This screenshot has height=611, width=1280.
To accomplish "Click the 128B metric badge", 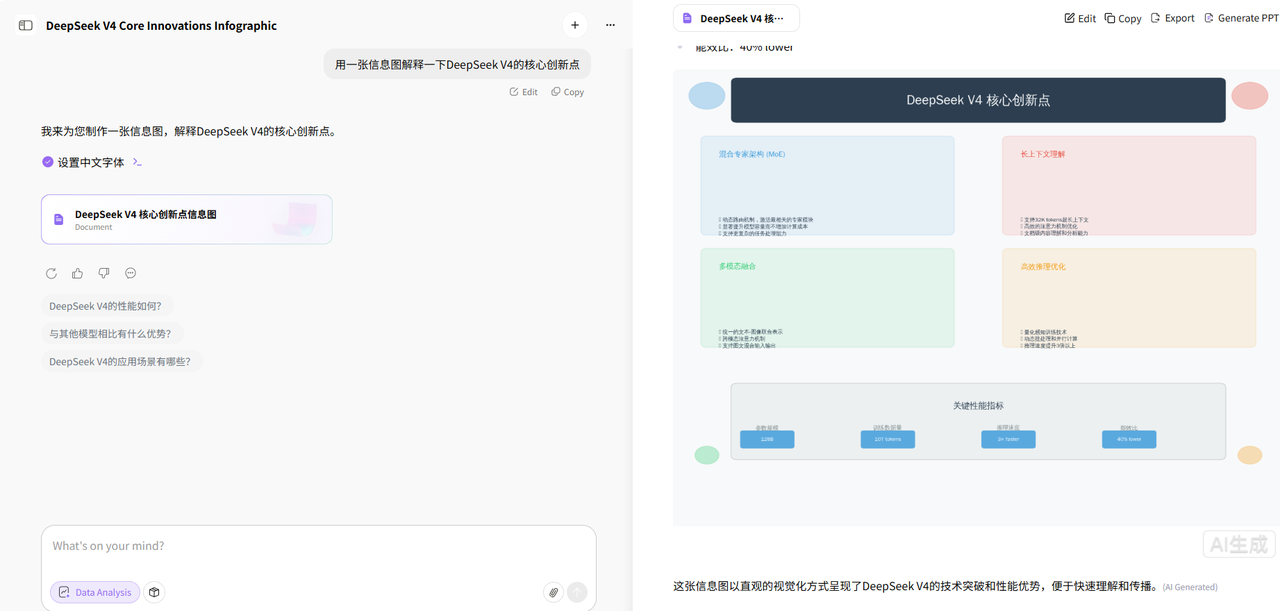I will point(767,439).
